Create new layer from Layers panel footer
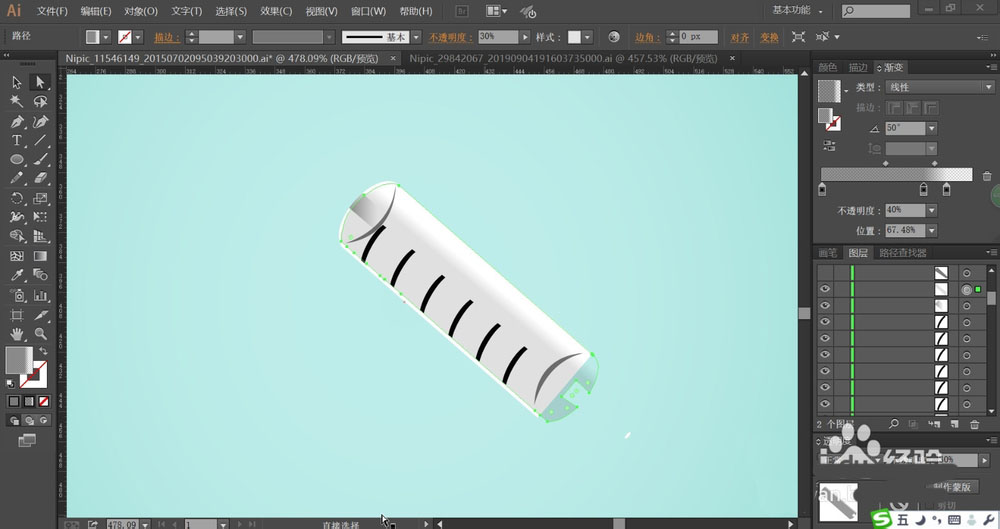Screen dimensions: 1000x529 (x=955, y=424)
